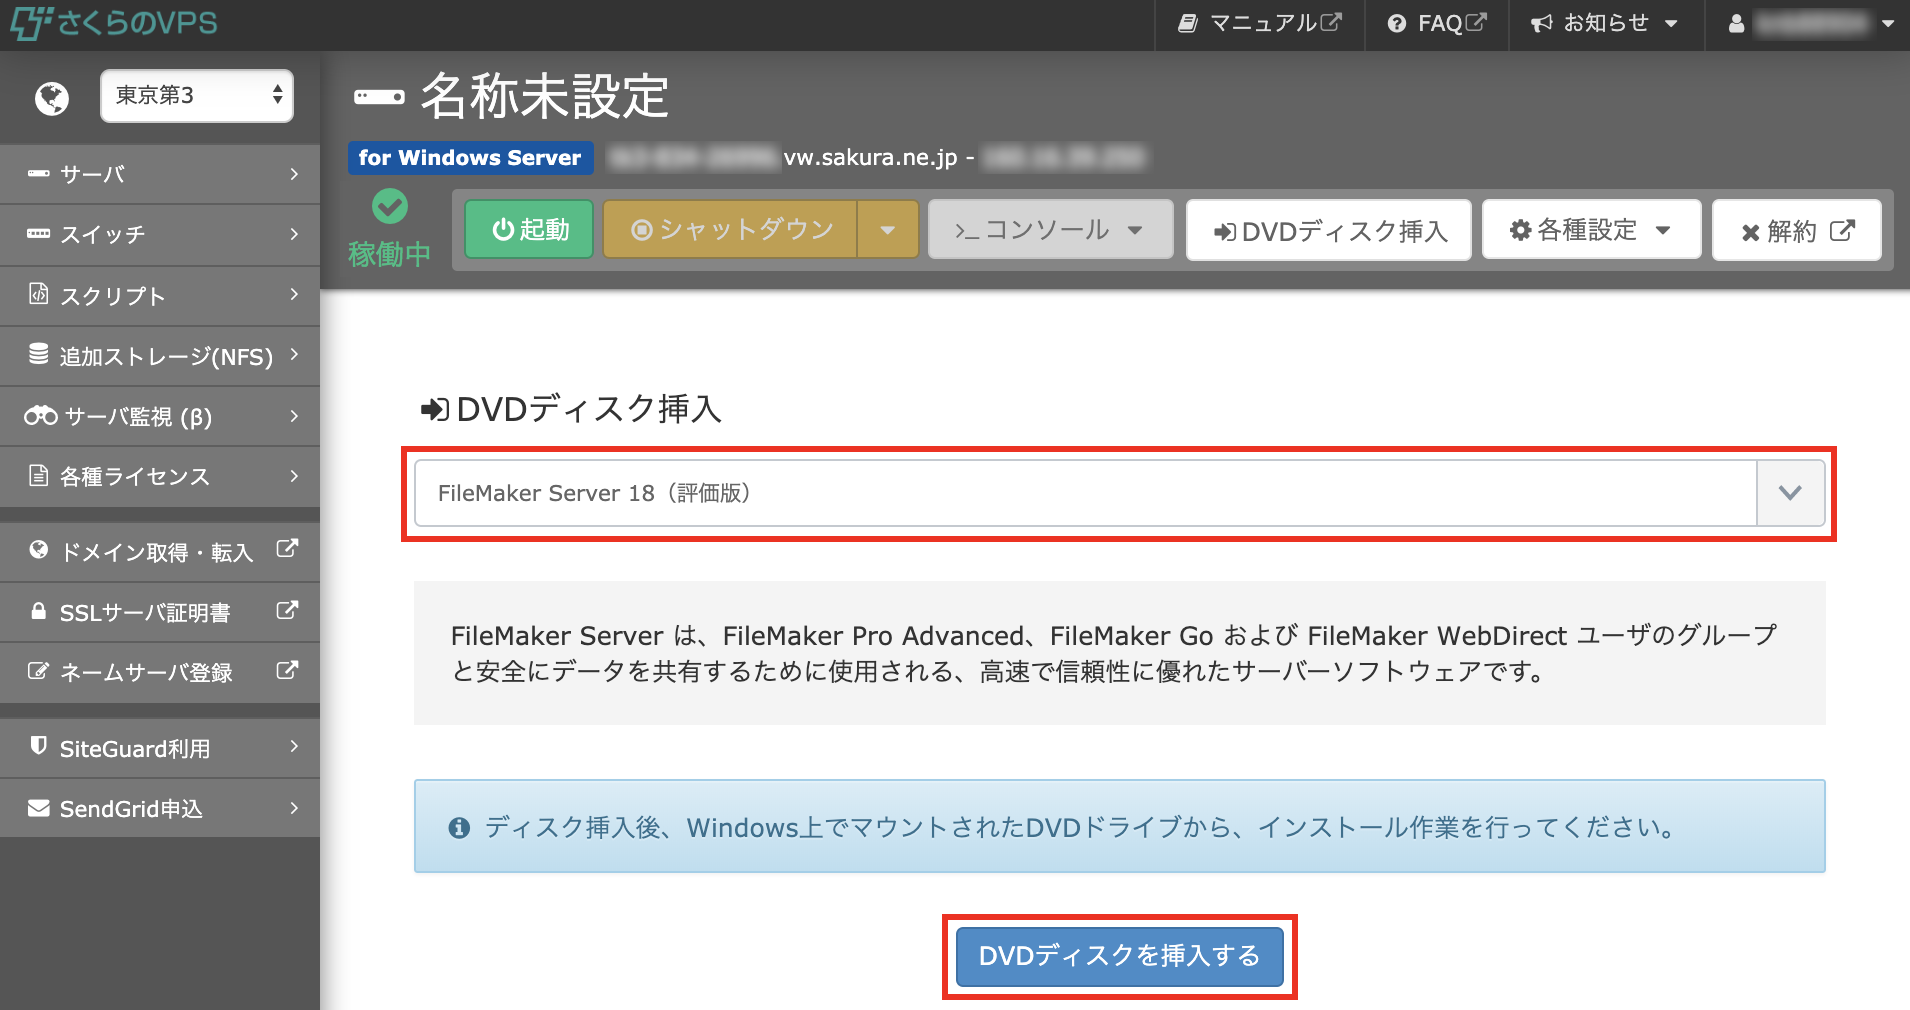The height and width of the screenshot is (1010, 1910).
Task: Open SendGrid申込 sidebar item
Action: coord(160,808)
